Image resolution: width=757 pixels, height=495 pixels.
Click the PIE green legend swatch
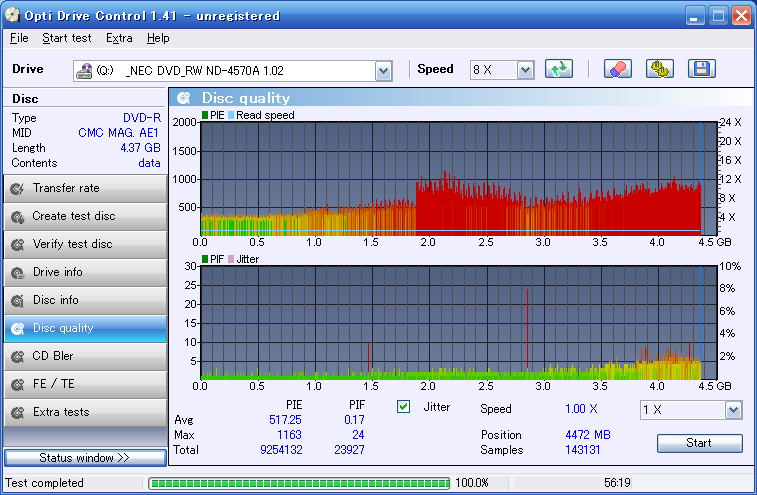pyautogui.click(x=205, y=115)
